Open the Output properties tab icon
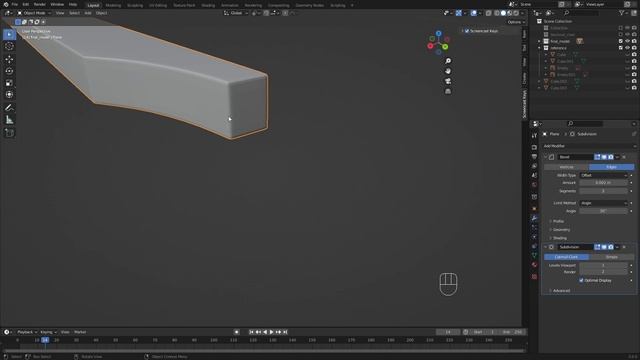Image resolution: width=640 pixels, height=360 pixels. tap(534, 157)
